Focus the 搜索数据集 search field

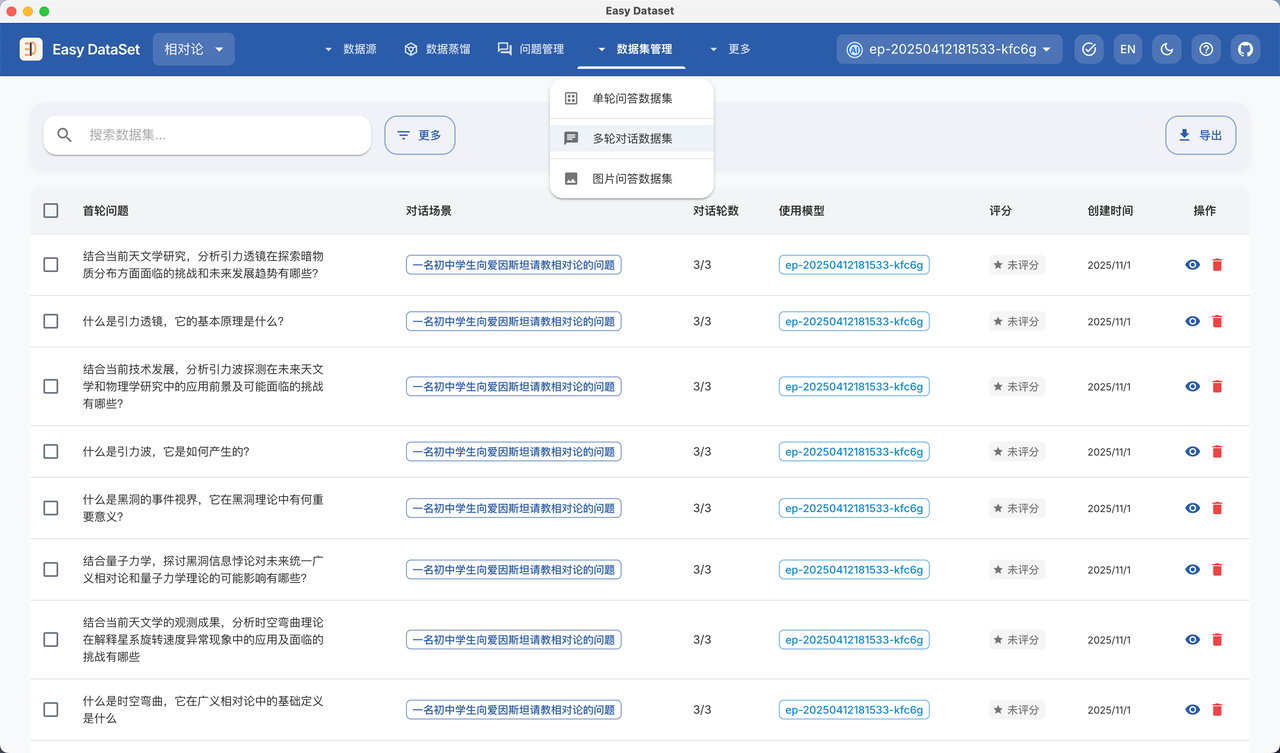207,135
